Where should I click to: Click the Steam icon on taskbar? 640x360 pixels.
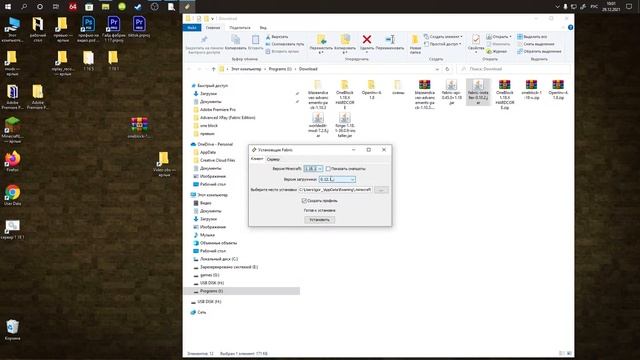pyautogui.click(x=138, y=7)
